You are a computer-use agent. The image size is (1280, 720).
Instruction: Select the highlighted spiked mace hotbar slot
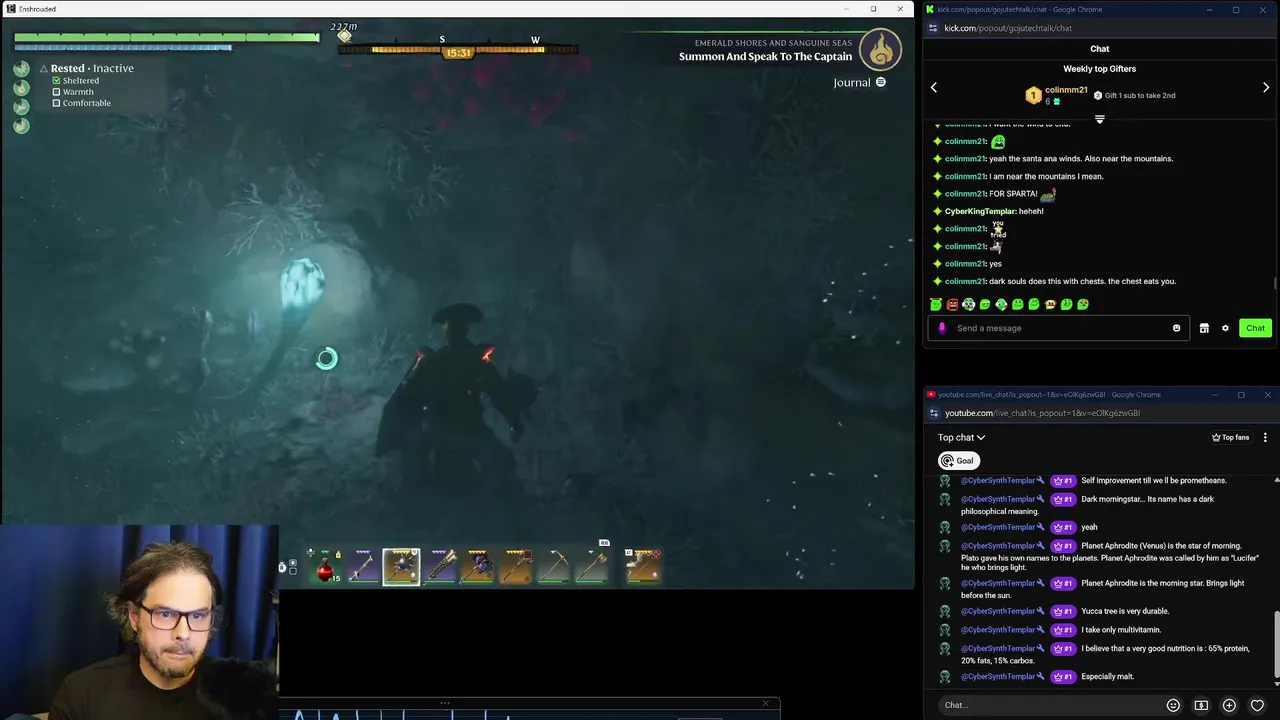401,567
